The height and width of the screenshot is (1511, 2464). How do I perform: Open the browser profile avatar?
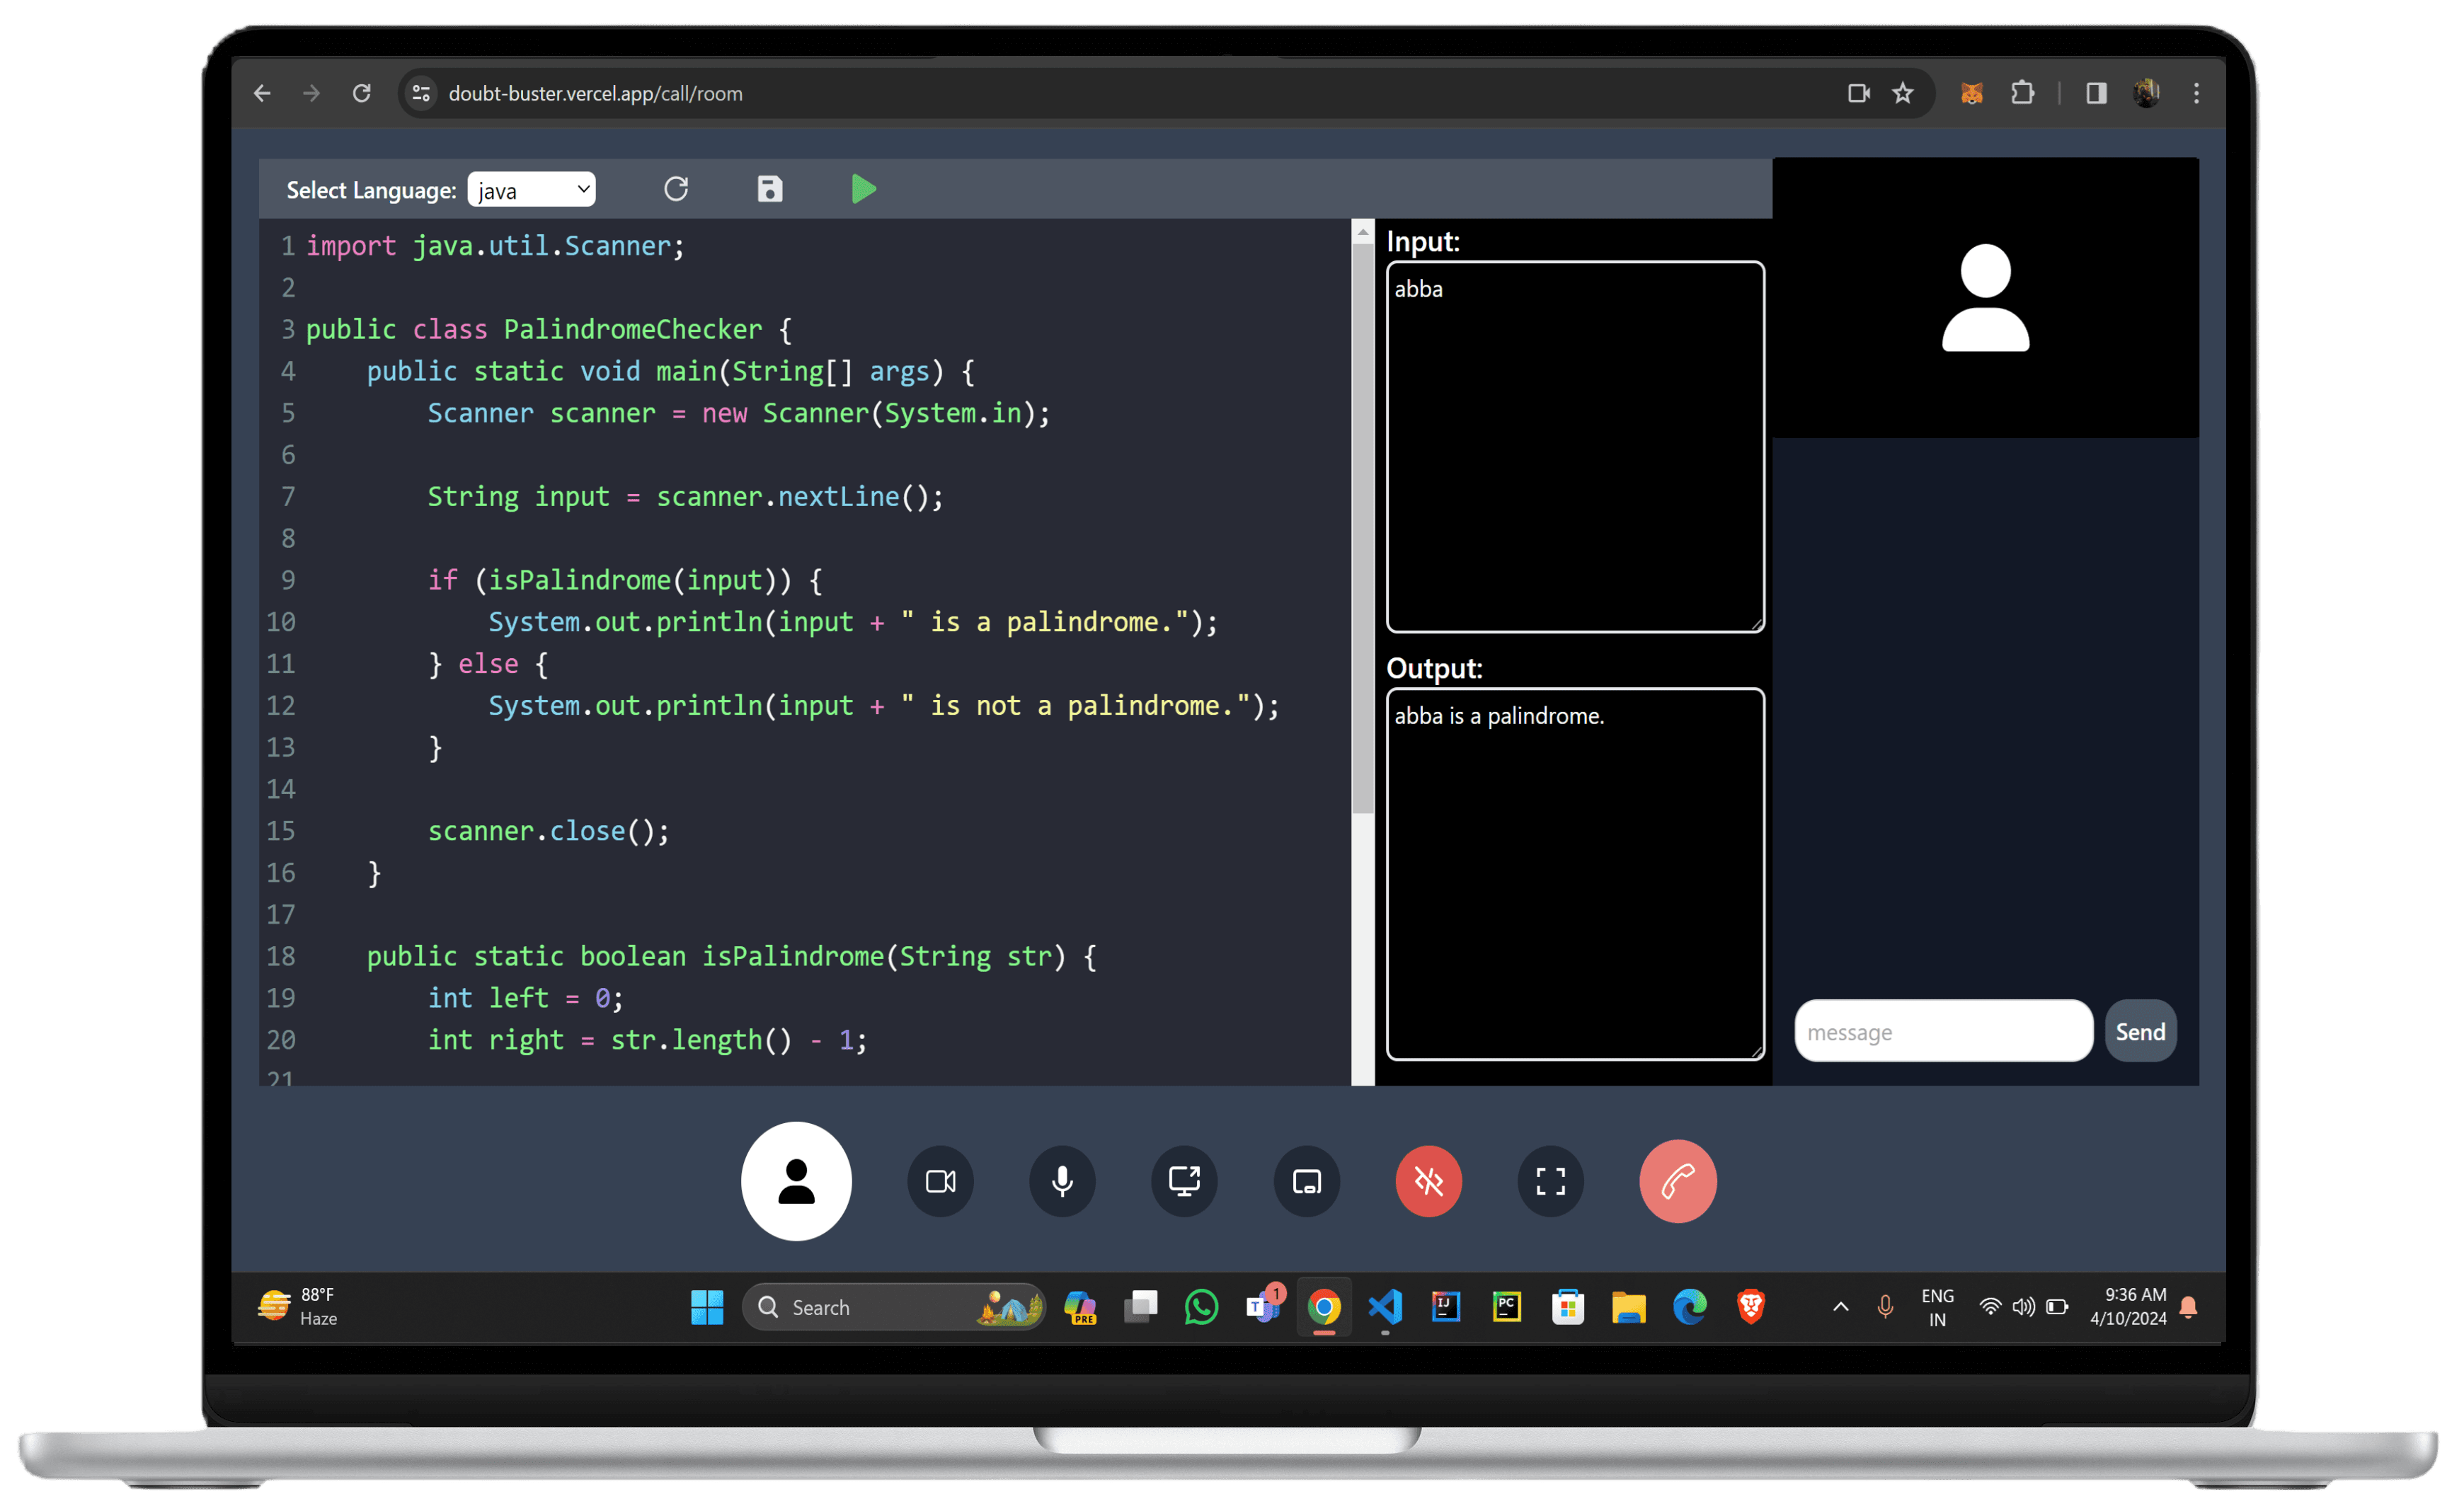2146,93
